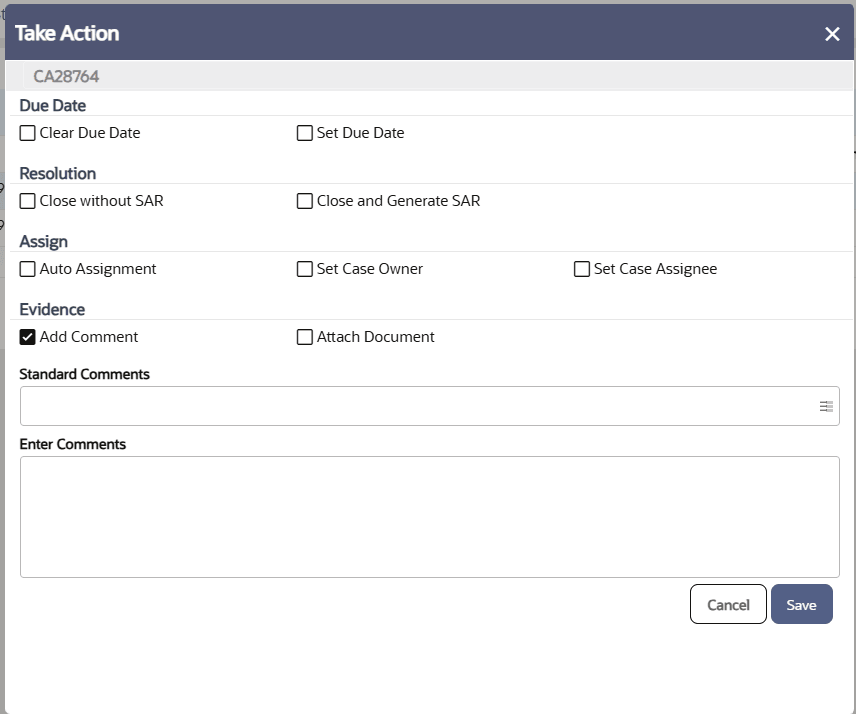Uncheck the Add Comment checkbox

pos(28,337)
